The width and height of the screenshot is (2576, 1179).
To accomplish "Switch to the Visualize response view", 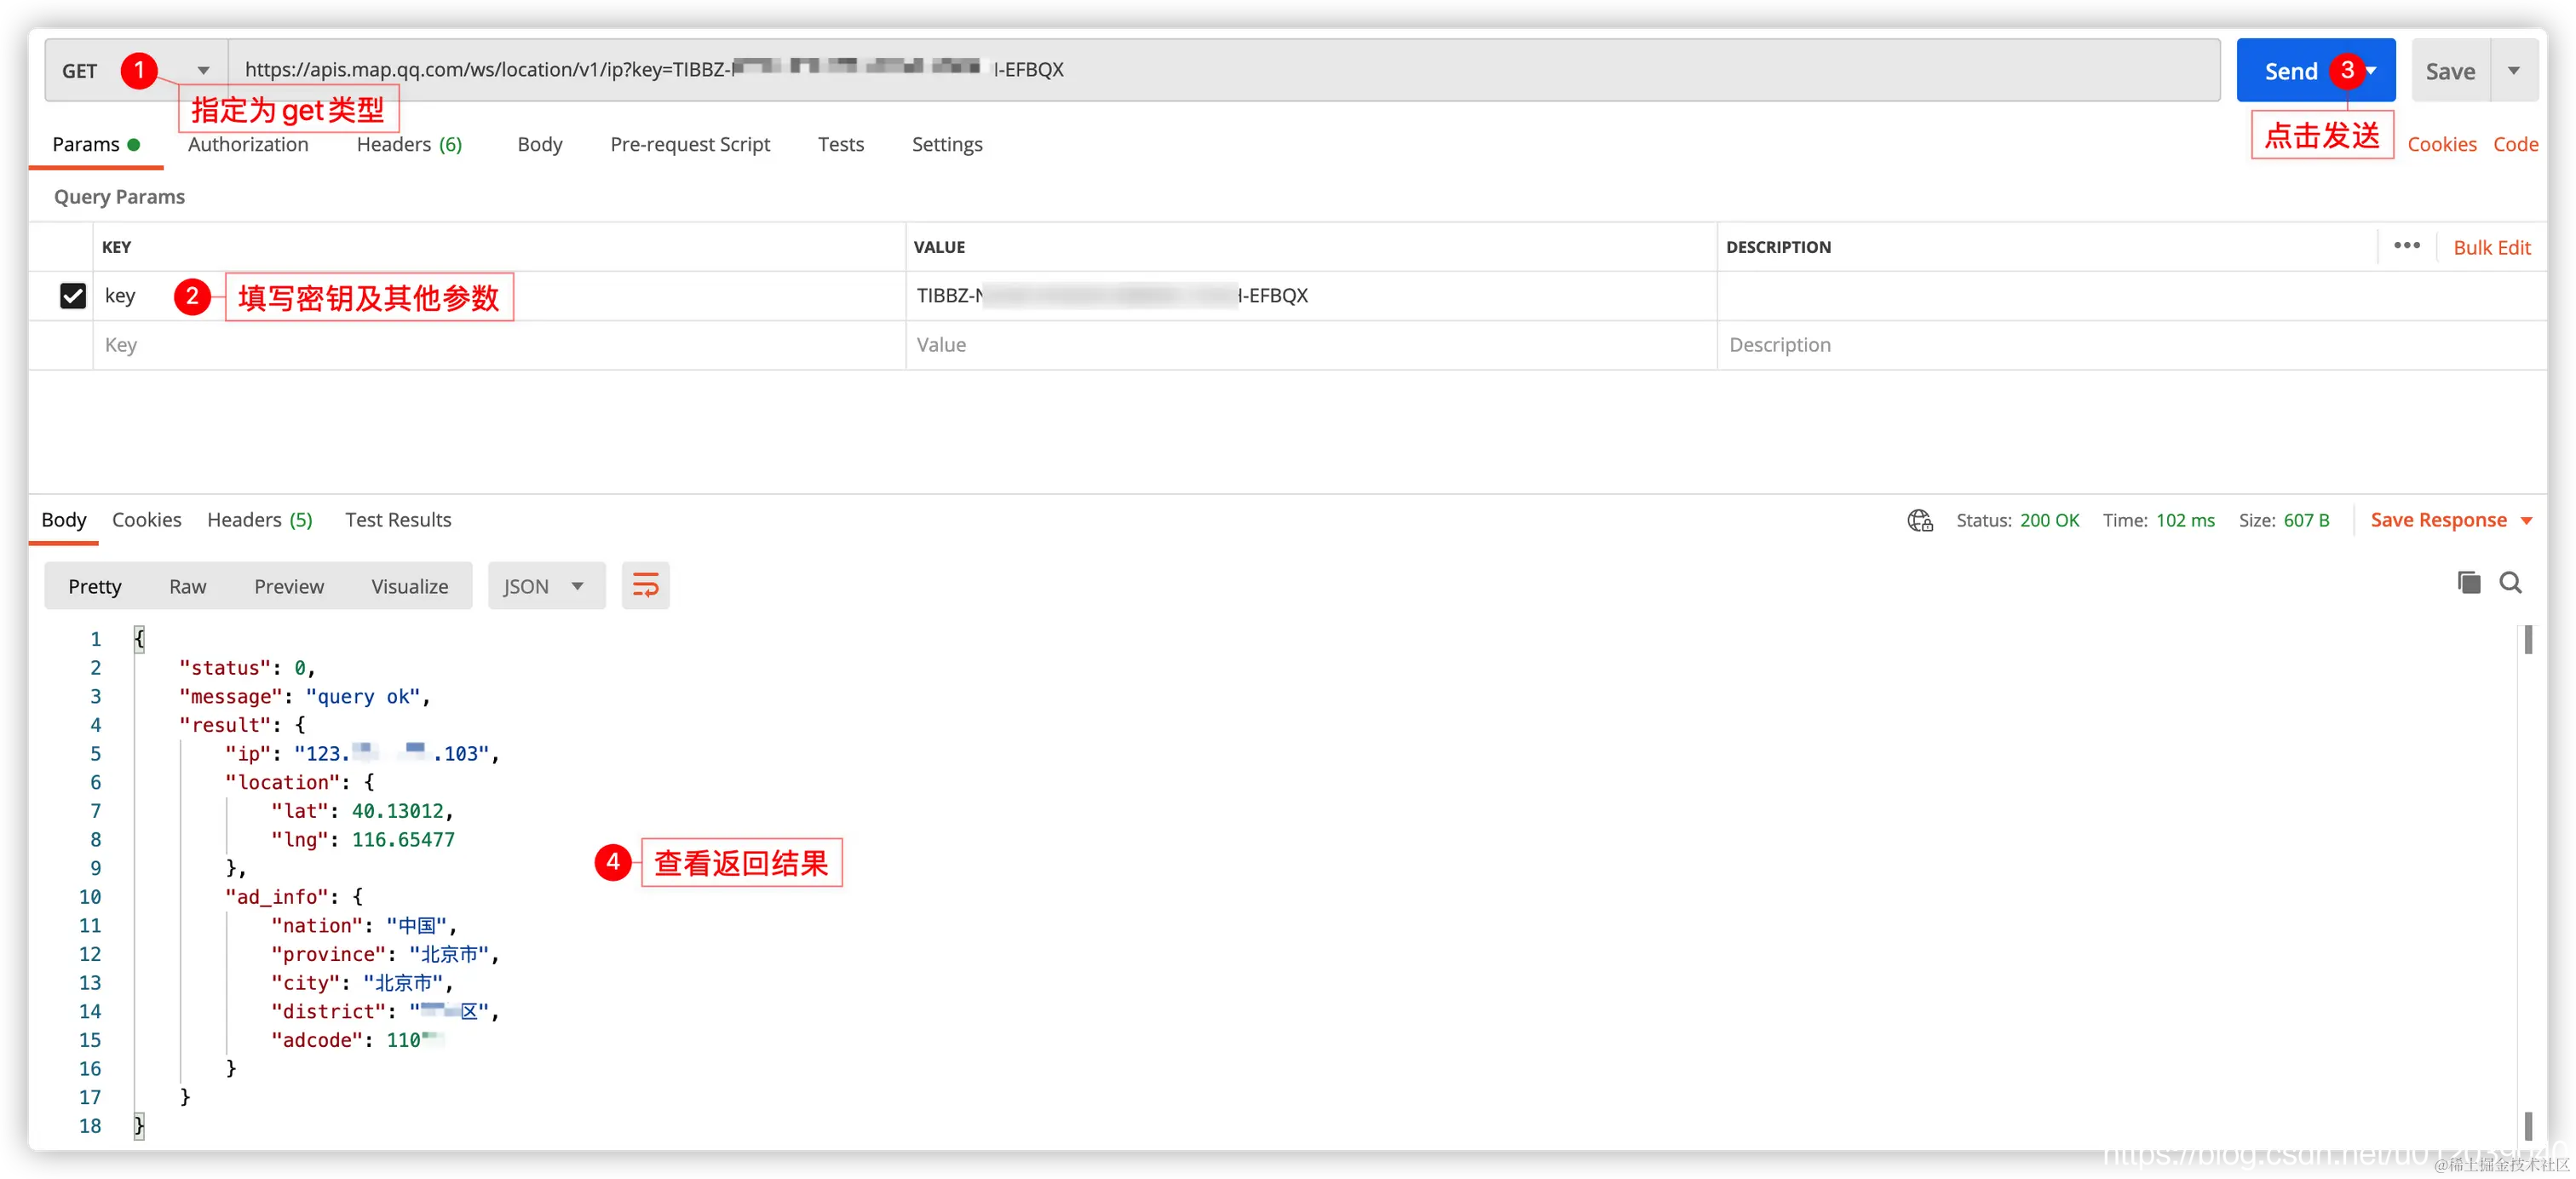I will (409, 586).
